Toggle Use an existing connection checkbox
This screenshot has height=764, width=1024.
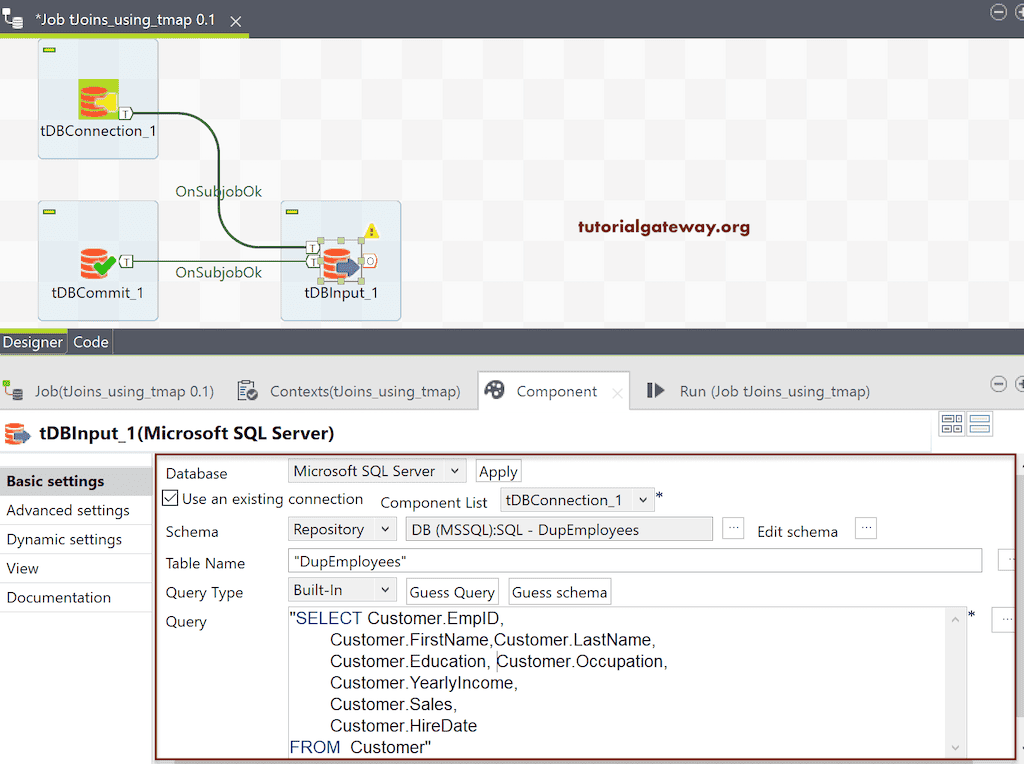[x=171, y=498]
